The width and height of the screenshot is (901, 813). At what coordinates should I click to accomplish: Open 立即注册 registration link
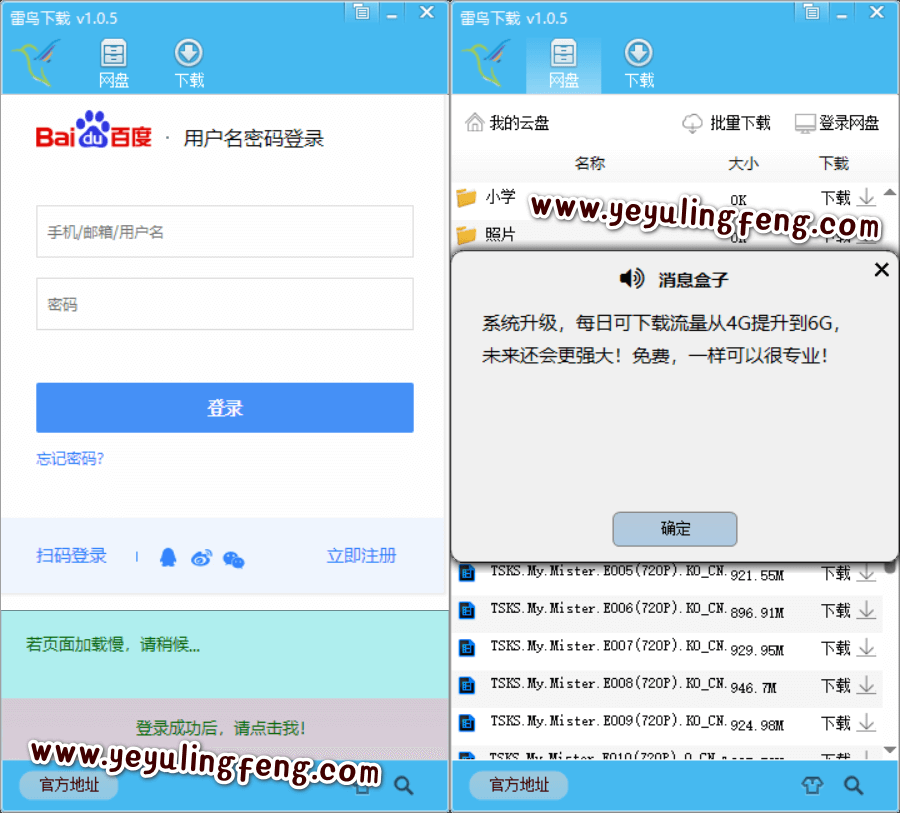click(x=361, y=556)
